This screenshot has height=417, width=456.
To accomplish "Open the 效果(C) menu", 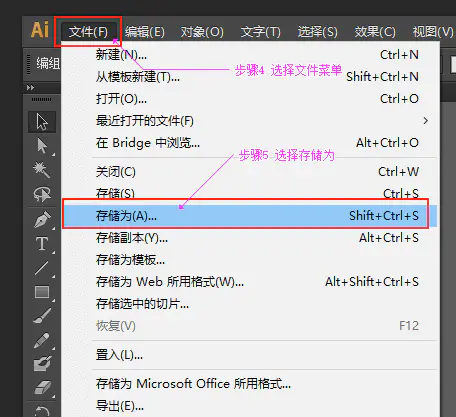I will pyautogui.click(x=375, y=32).
